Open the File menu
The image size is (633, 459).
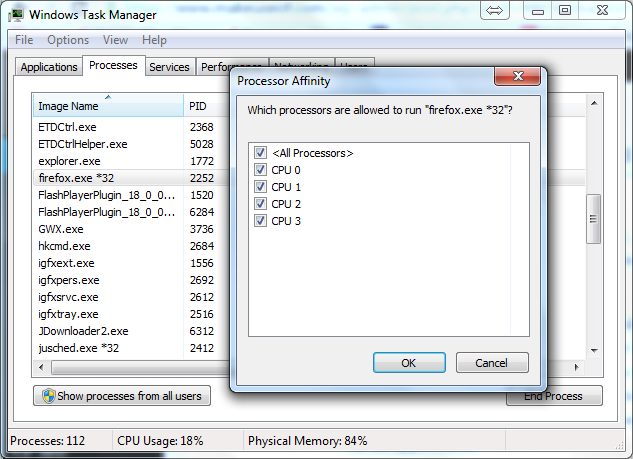point(24,40)
